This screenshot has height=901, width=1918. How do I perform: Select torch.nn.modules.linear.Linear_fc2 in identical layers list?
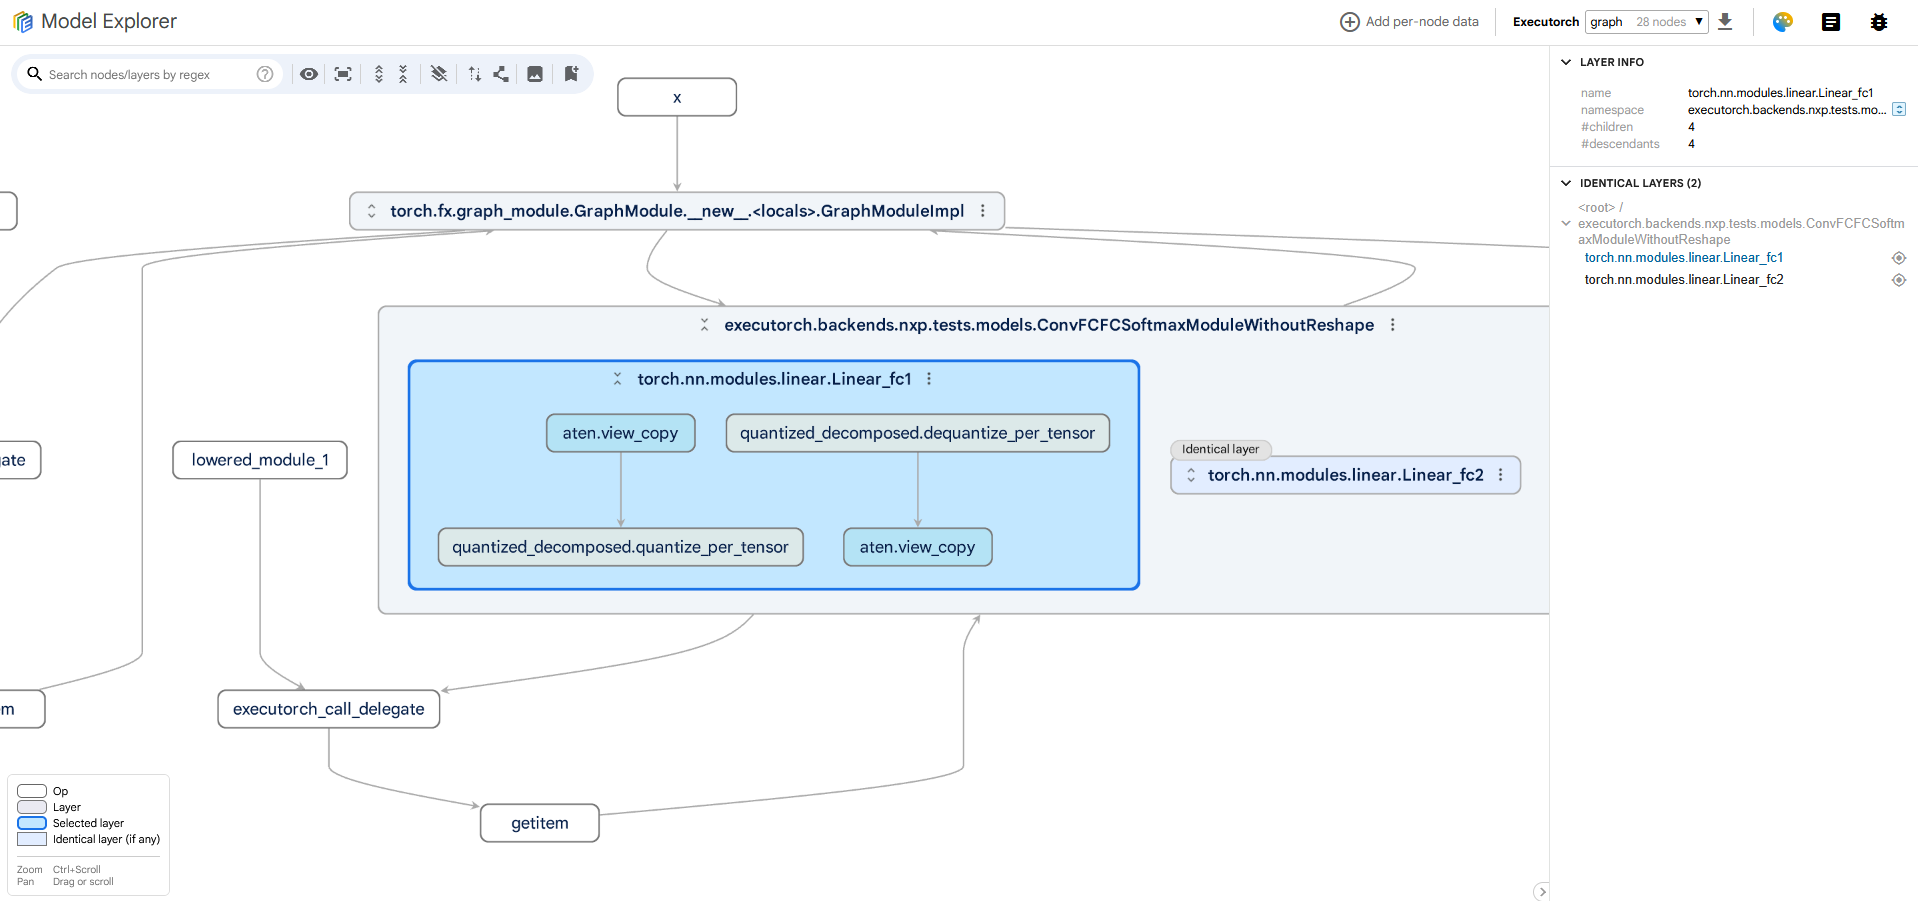pos(1683,280)
